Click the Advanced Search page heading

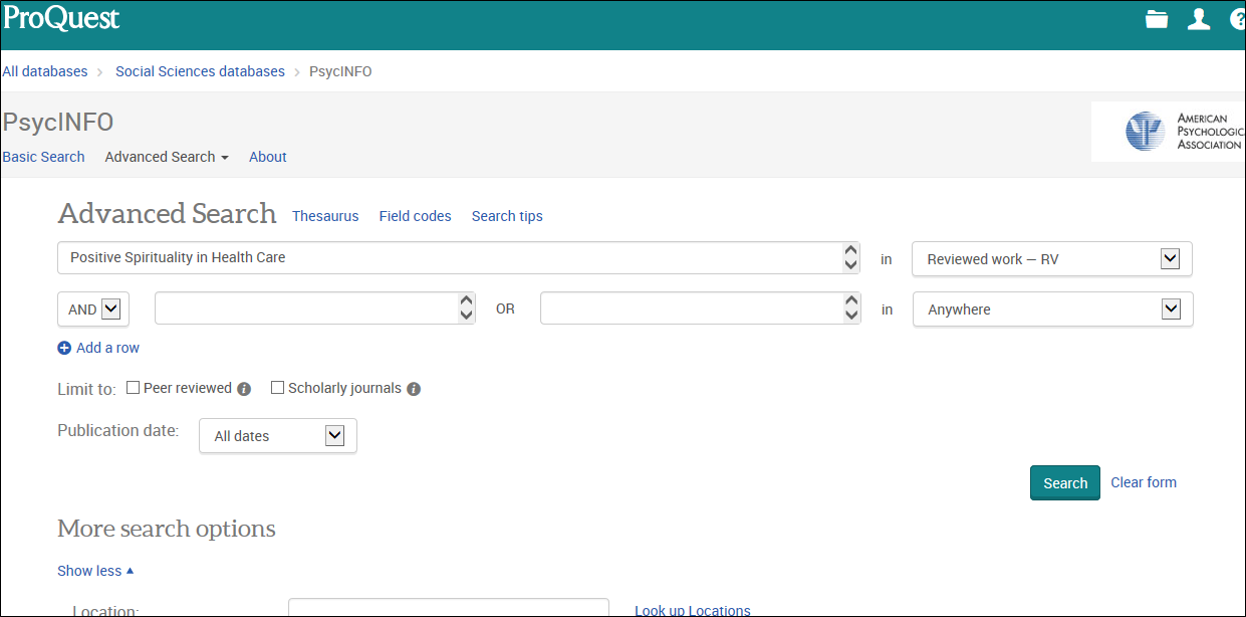coord(167,213)
